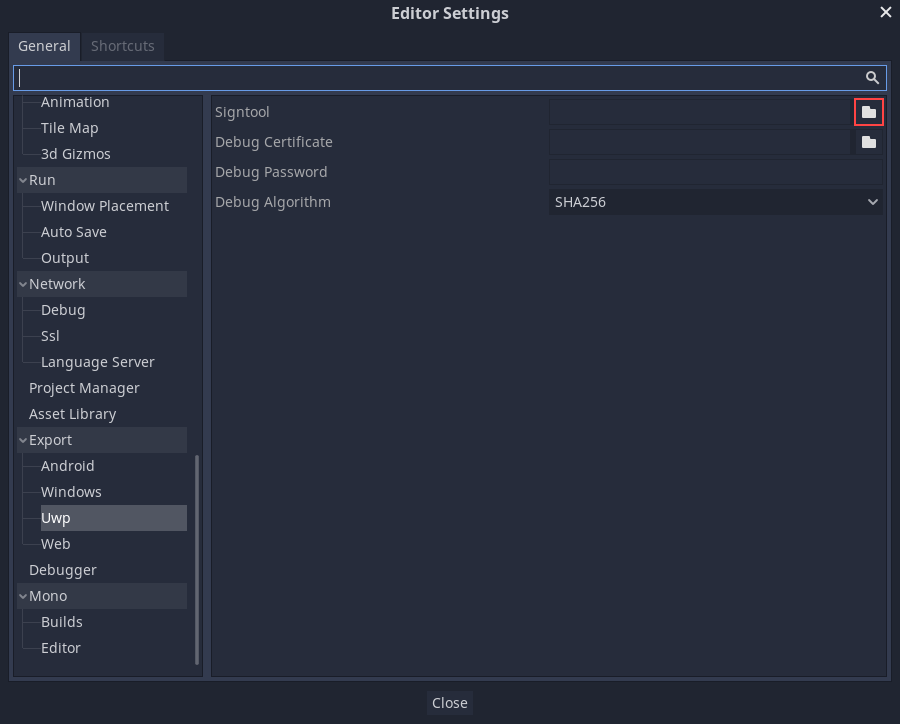The height and width of the screenshot is (724, 900).
Task: Open the folder picker for Signtool
Action: (x=867, y=111)
